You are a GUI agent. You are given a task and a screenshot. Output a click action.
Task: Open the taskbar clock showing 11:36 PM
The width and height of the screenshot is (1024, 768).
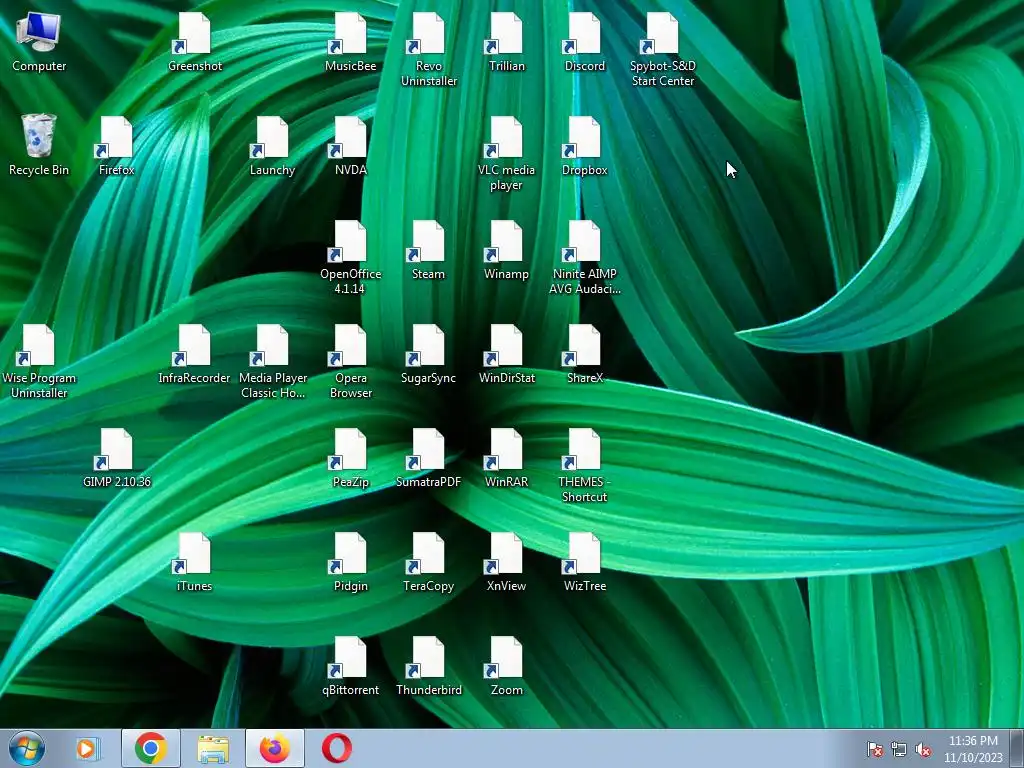tap(973, 749)
